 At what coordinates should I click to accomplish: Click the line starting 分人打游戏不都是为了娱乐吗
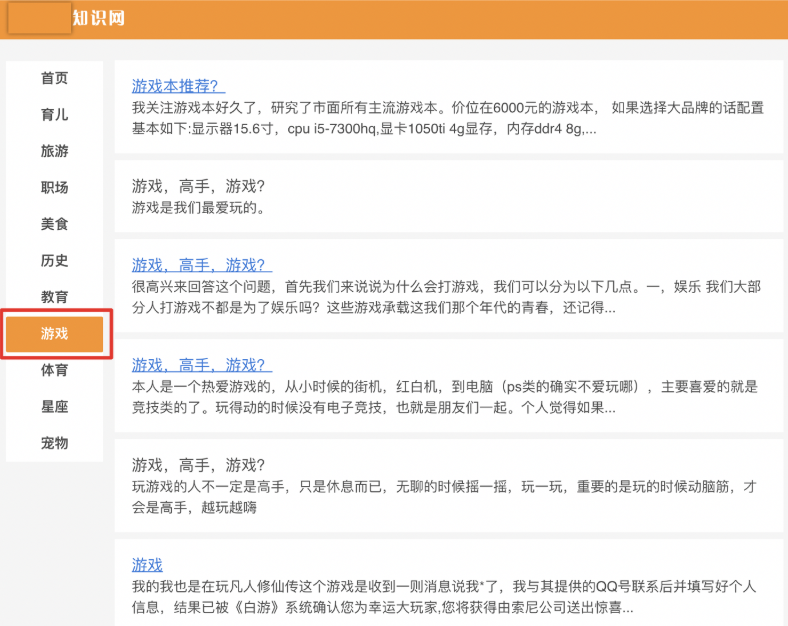[x=373, y=307]
